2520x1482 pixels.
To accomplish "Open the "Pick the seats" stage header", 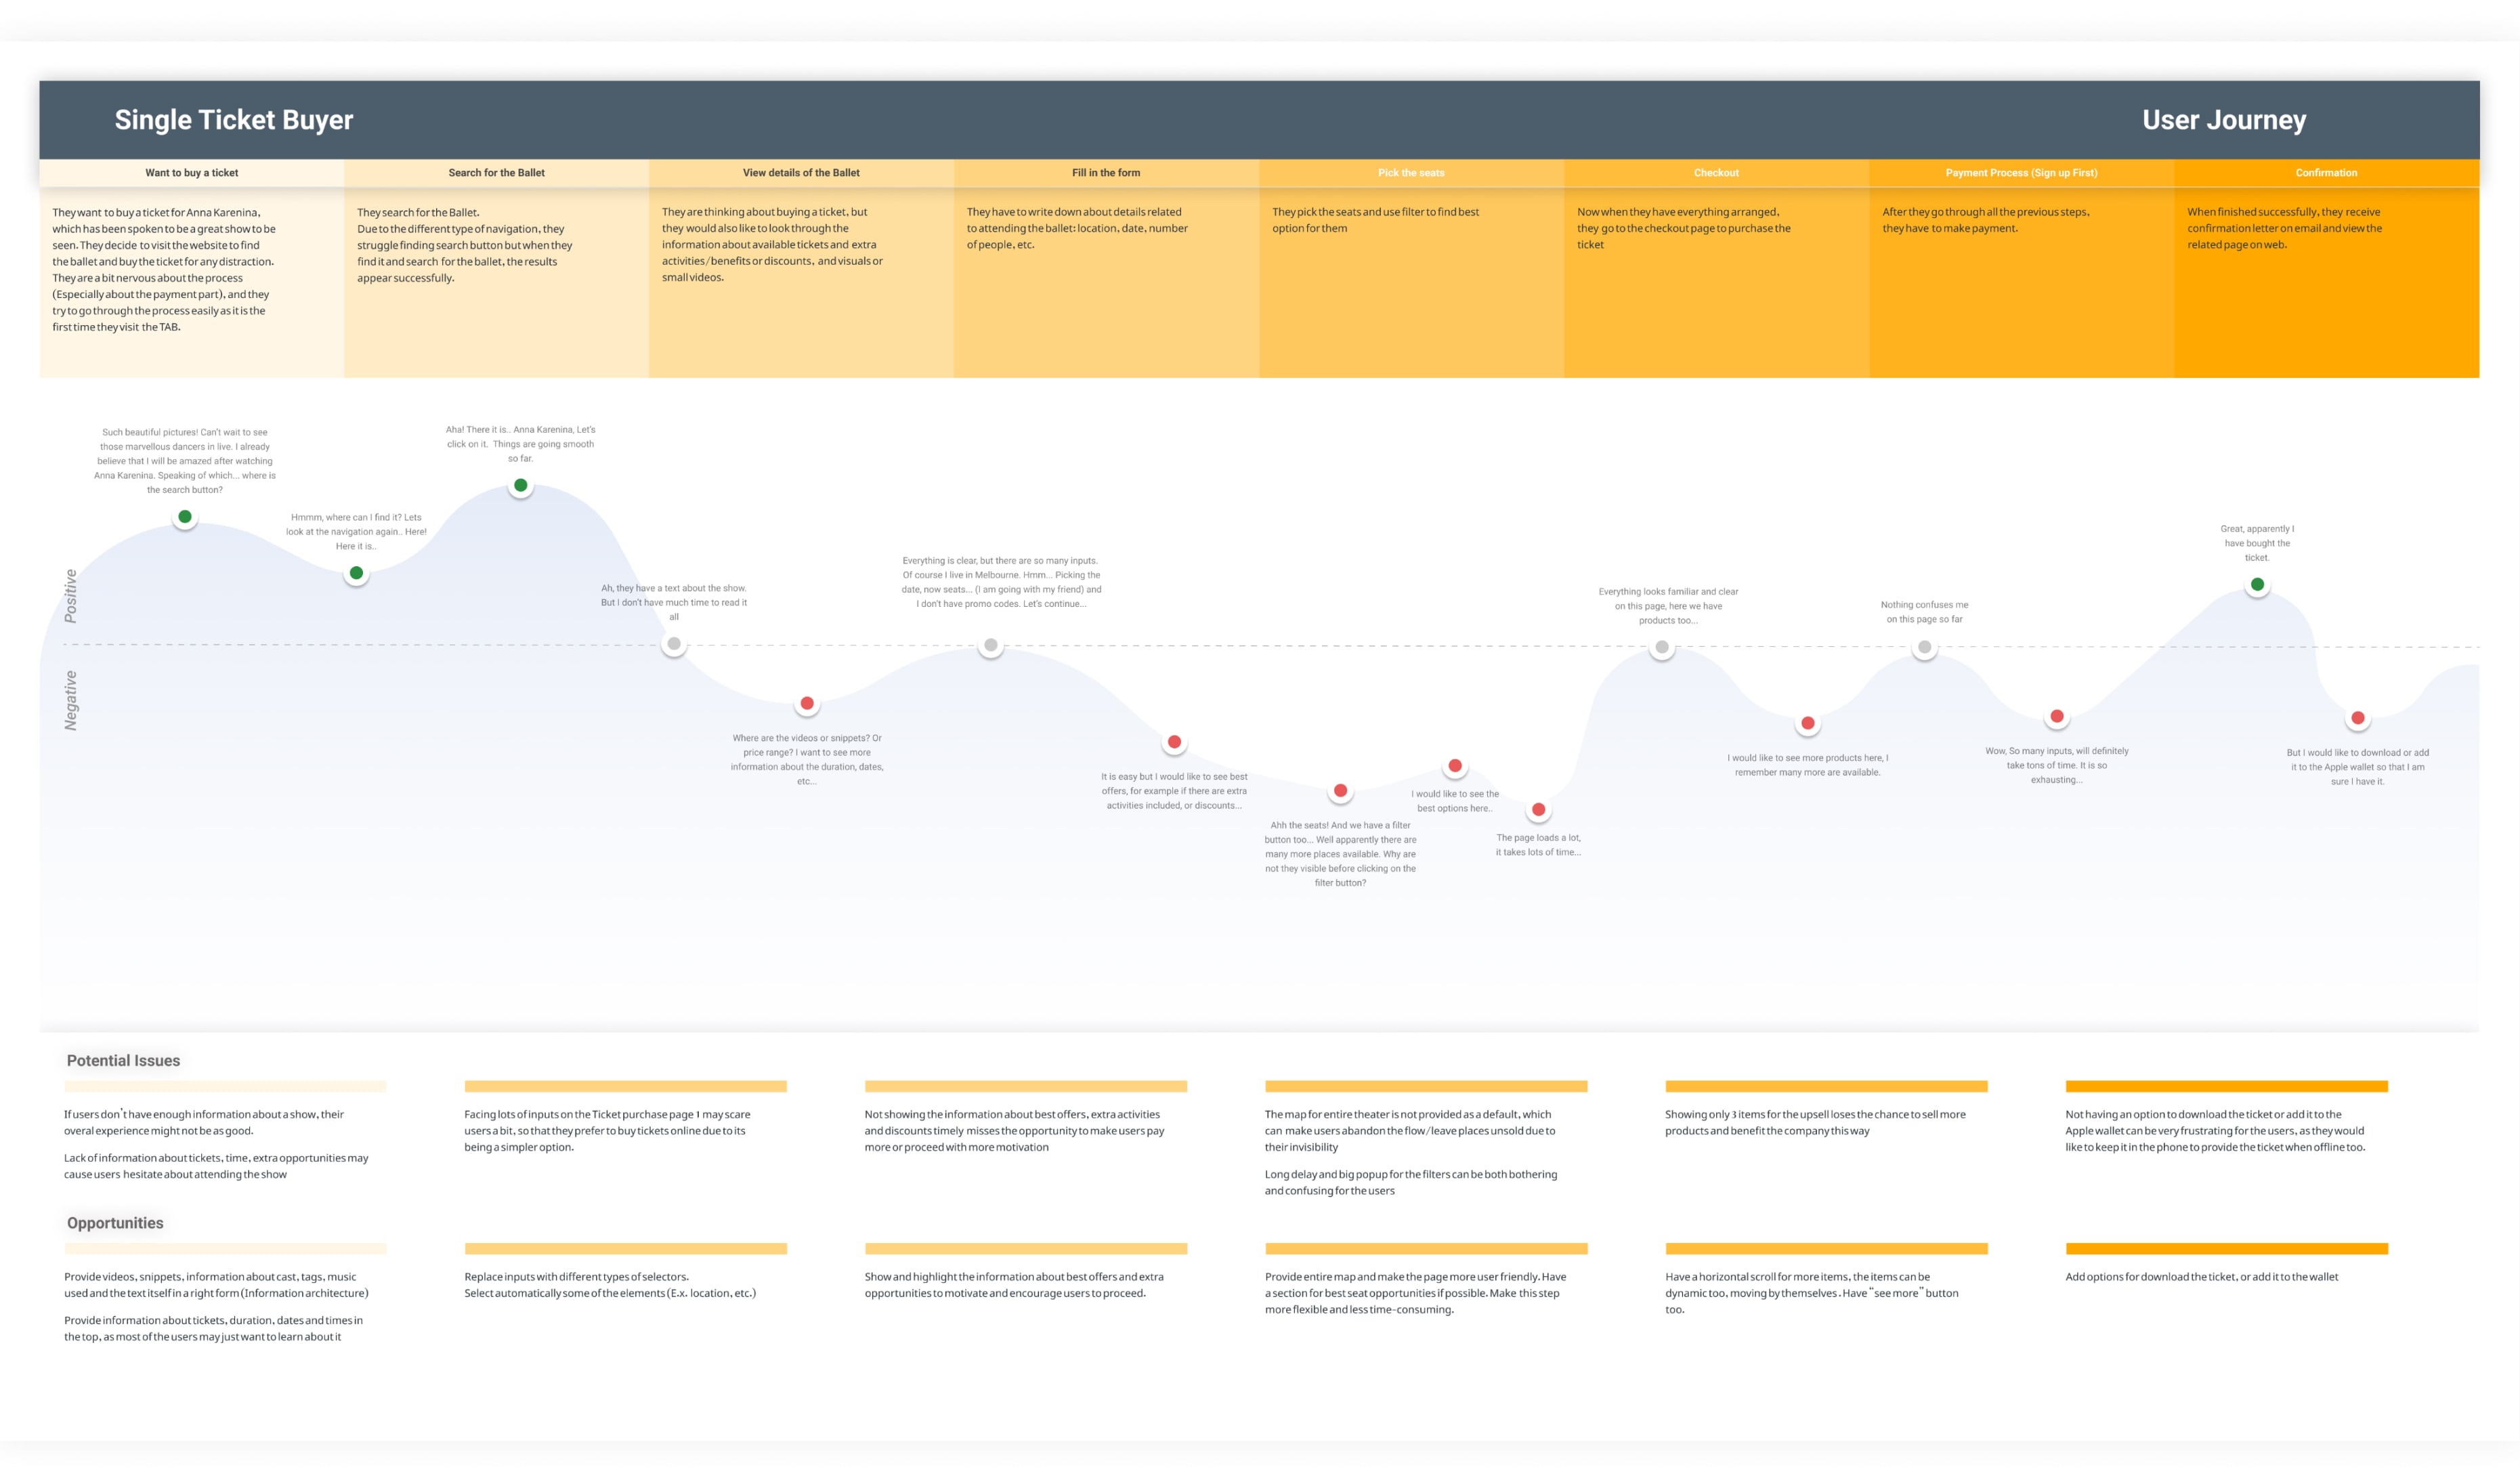I will (x=1410, y=172).
